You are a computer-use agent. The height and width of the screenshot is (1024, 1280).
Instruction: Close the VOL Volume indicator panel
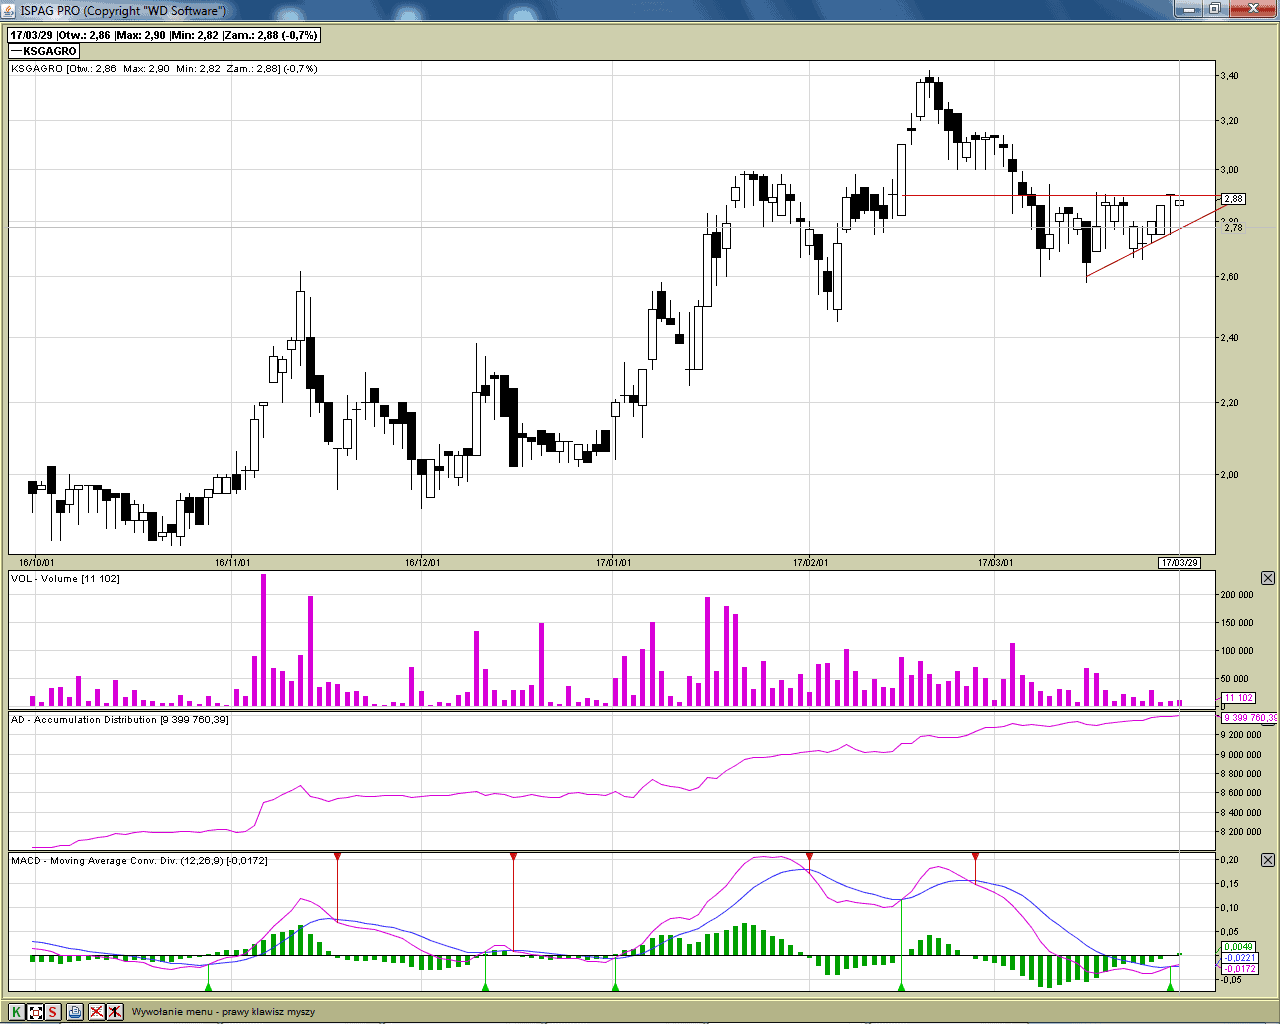[1268, 578]
